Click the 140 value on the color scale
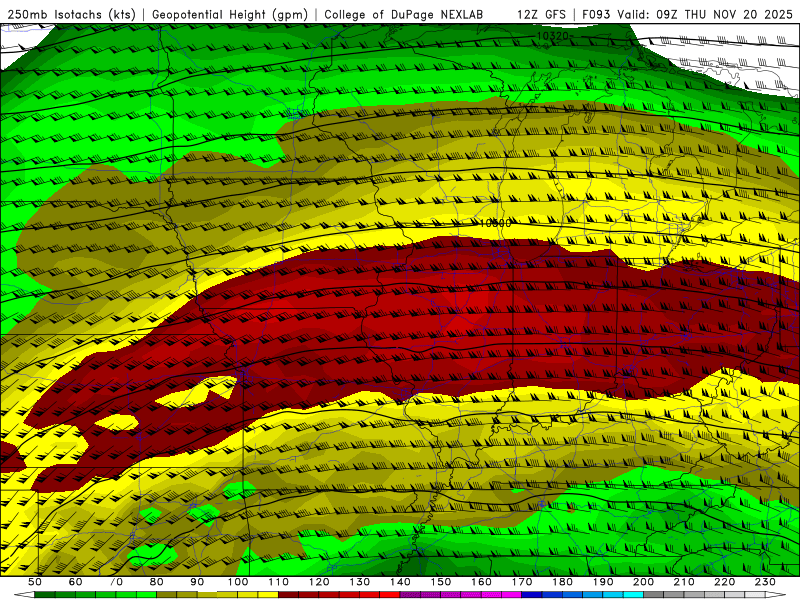This screenshot has height=600, width=800. [400, 582]
